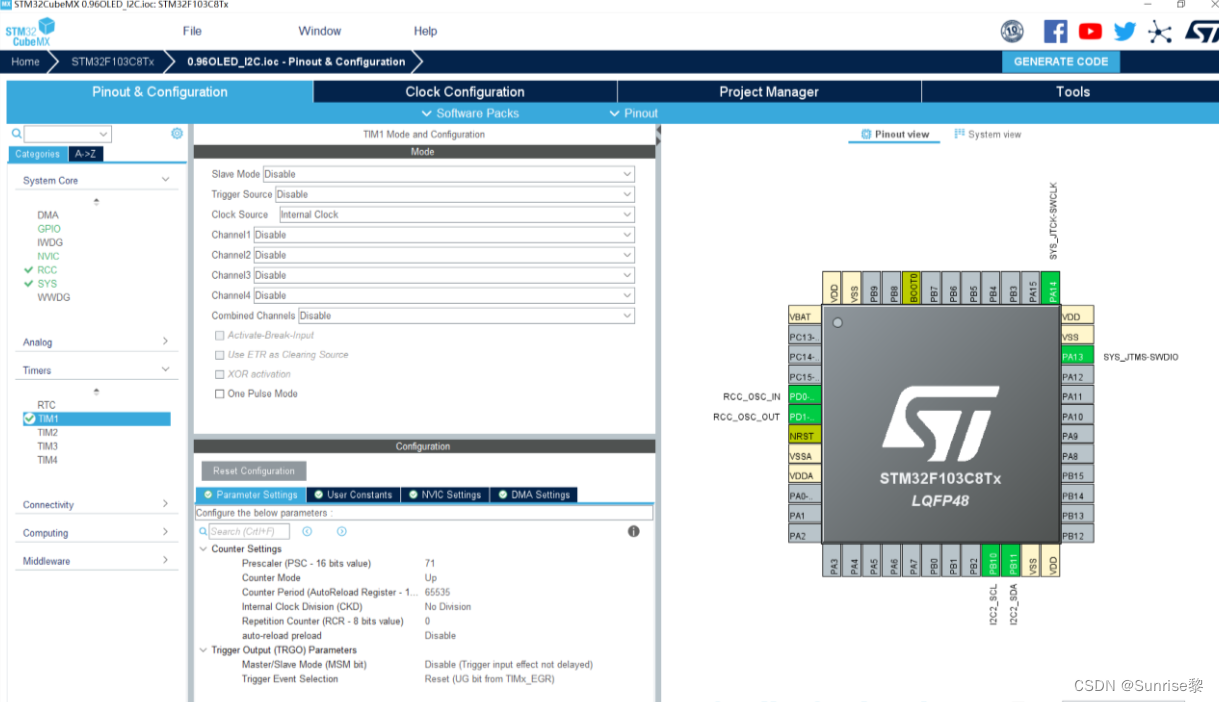Select RCC in the System Core list
Screen dimensions: 1219x702
(x=47, y=270)
